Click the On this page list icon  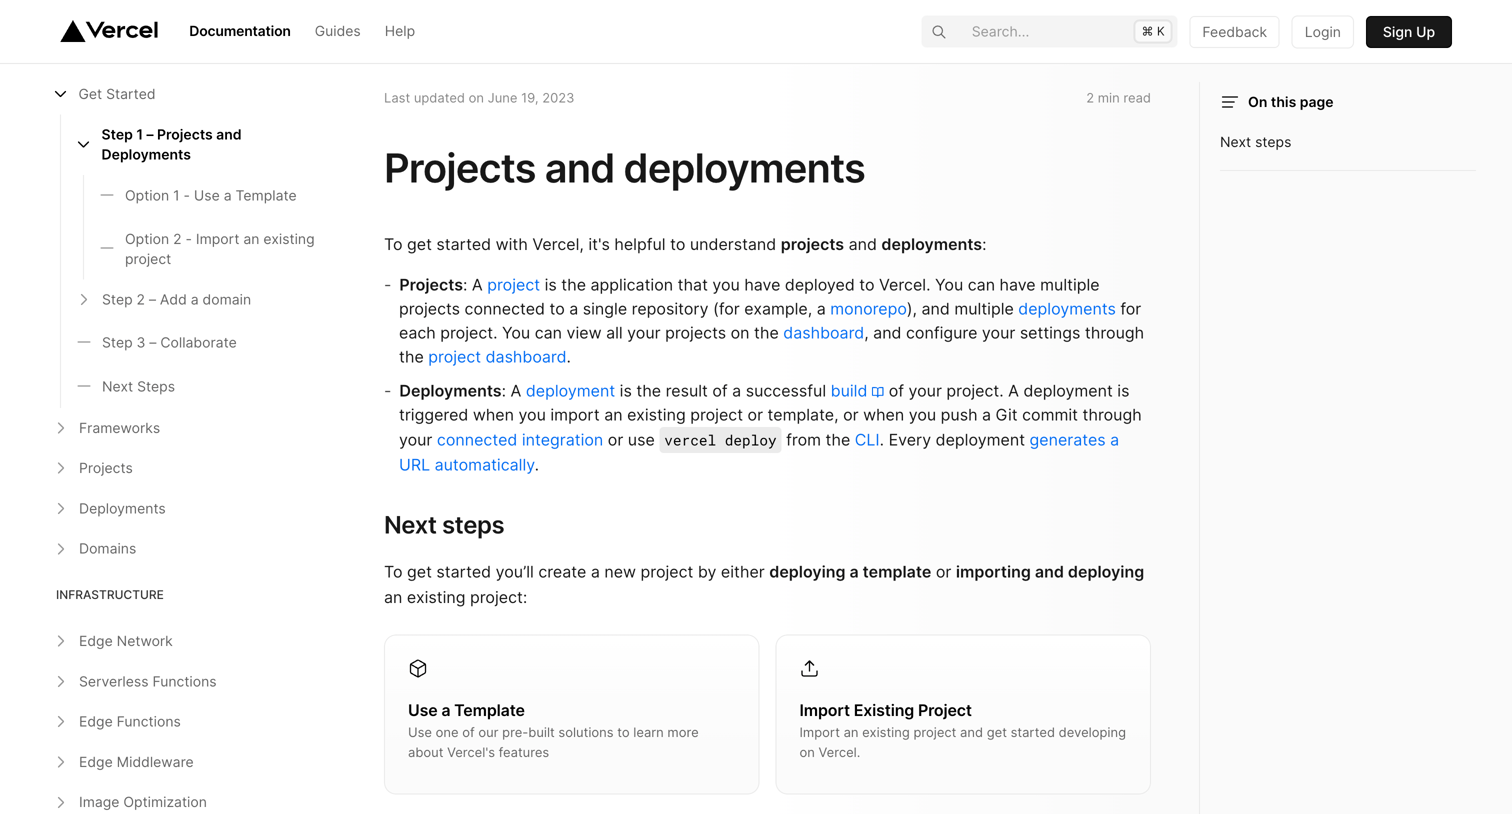(x=1229, y=102)
